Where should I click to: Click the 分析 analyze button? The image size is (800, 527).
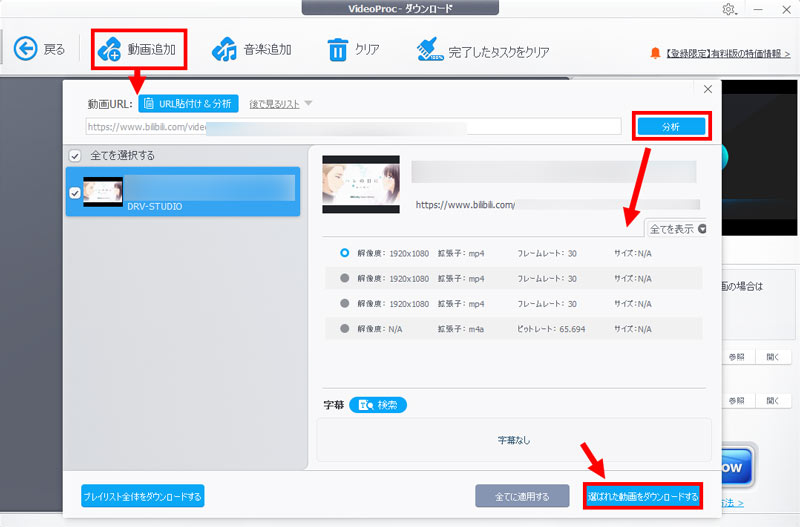point(671,127)
